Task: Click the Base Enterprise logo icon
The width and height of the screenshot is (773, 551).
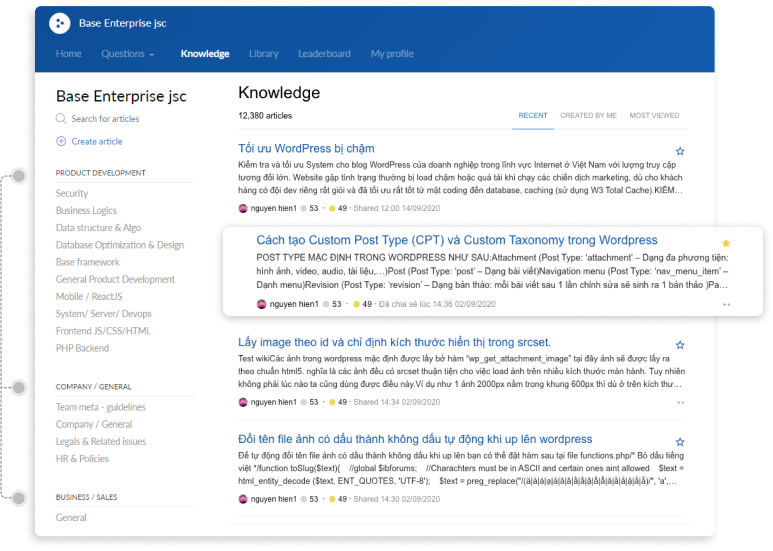Action: click(x=60, y=23)
